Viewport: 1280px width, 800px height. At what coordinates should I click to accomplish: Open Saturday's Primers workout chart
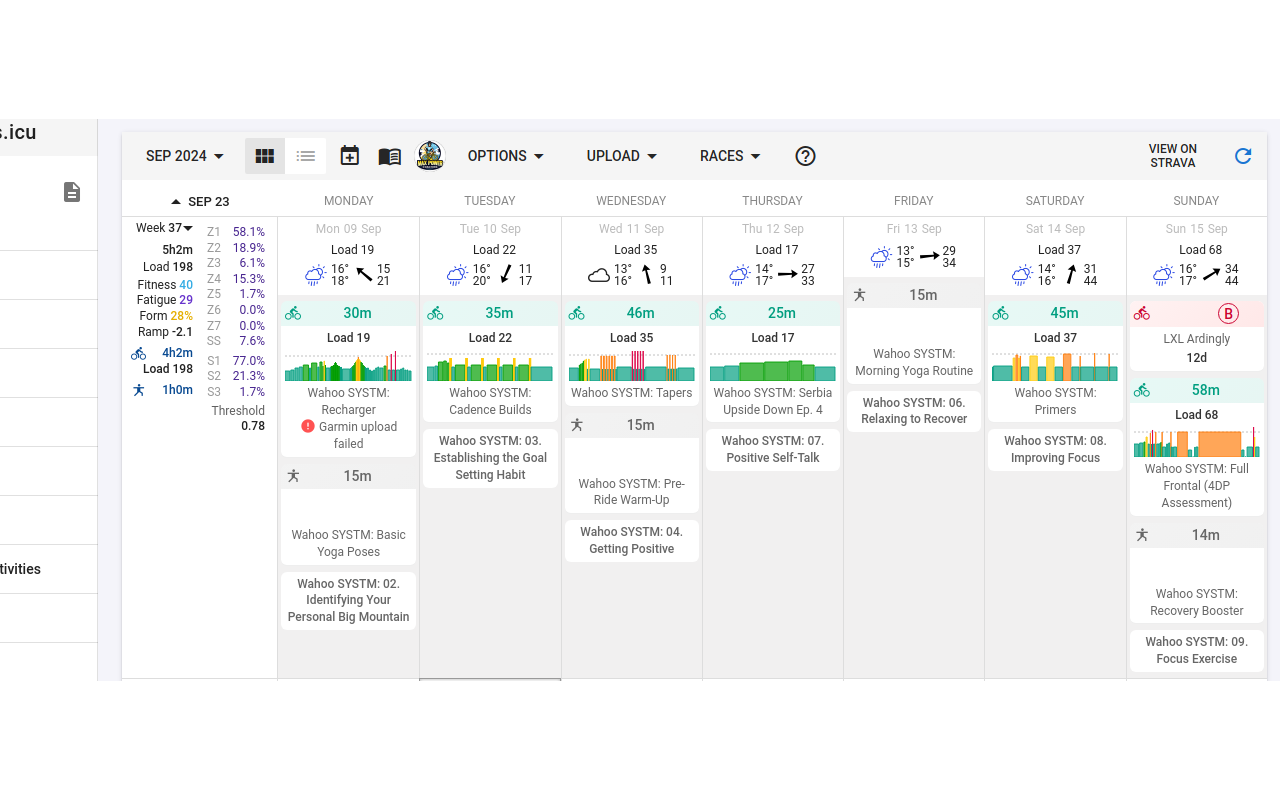pyautogui.click(x=1055, y=367)
